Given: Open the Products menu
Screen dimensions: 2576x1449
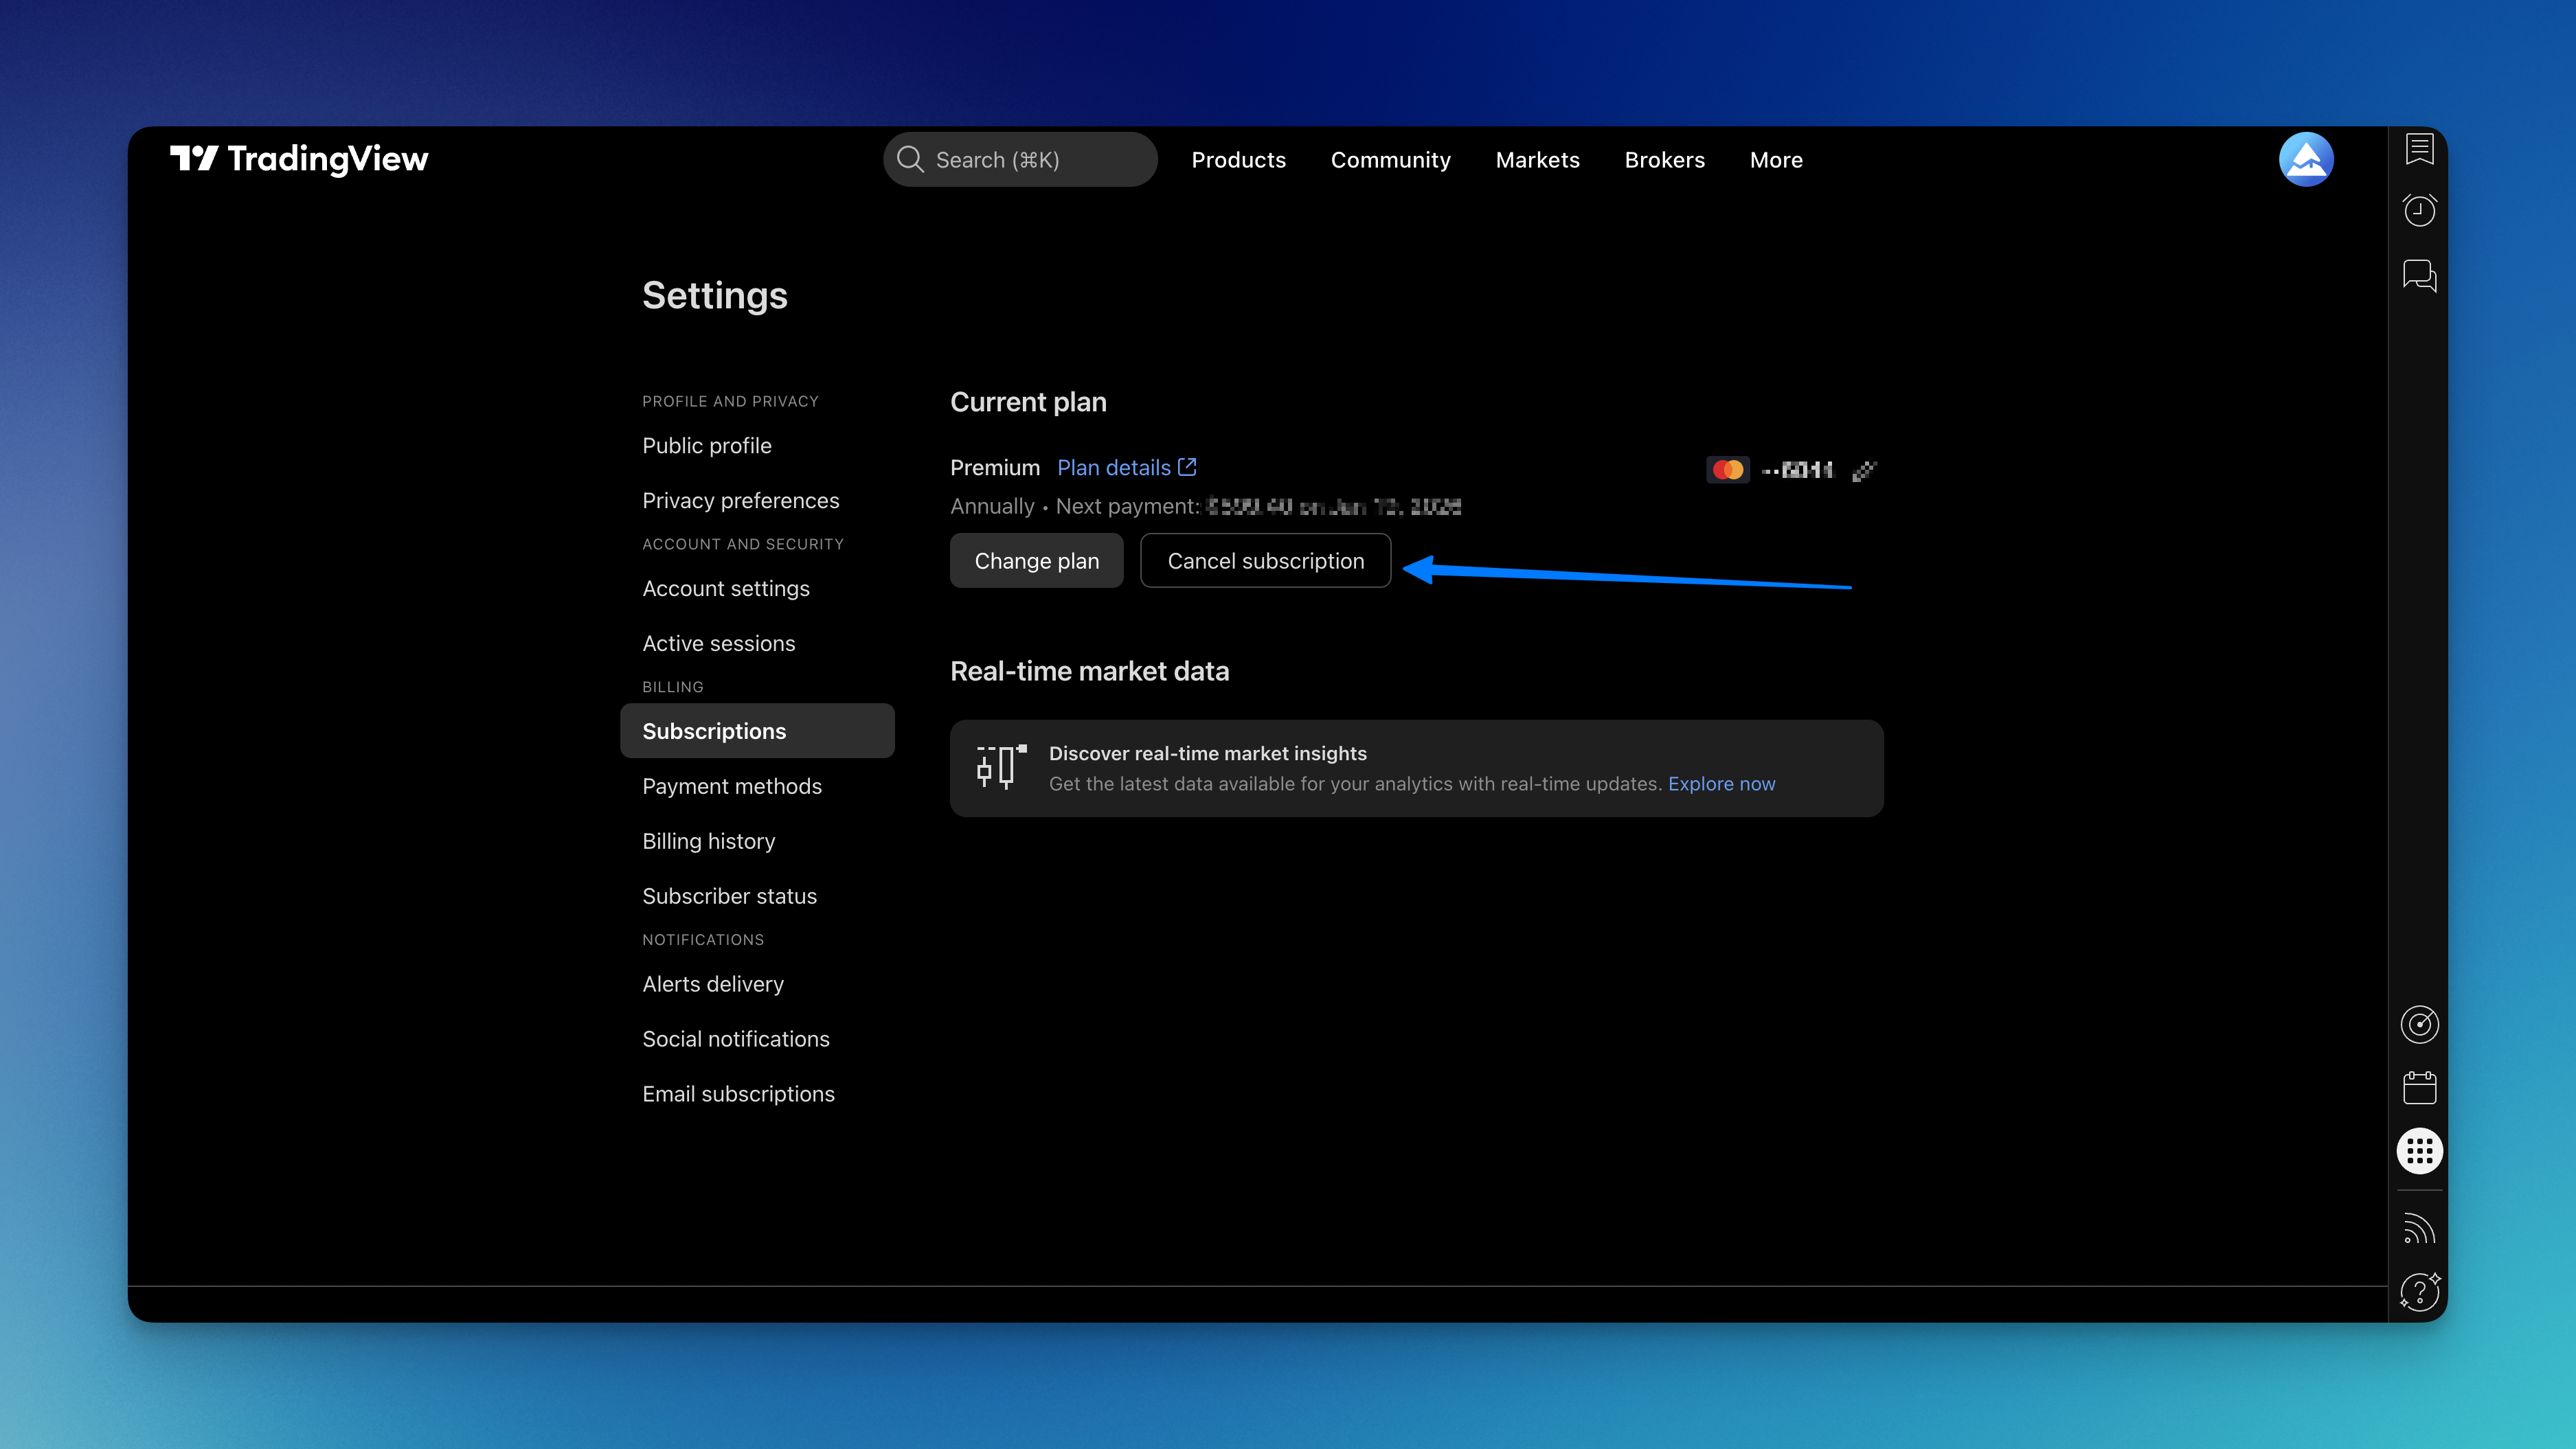Looking at the screenshot, I should point(1238,160).
